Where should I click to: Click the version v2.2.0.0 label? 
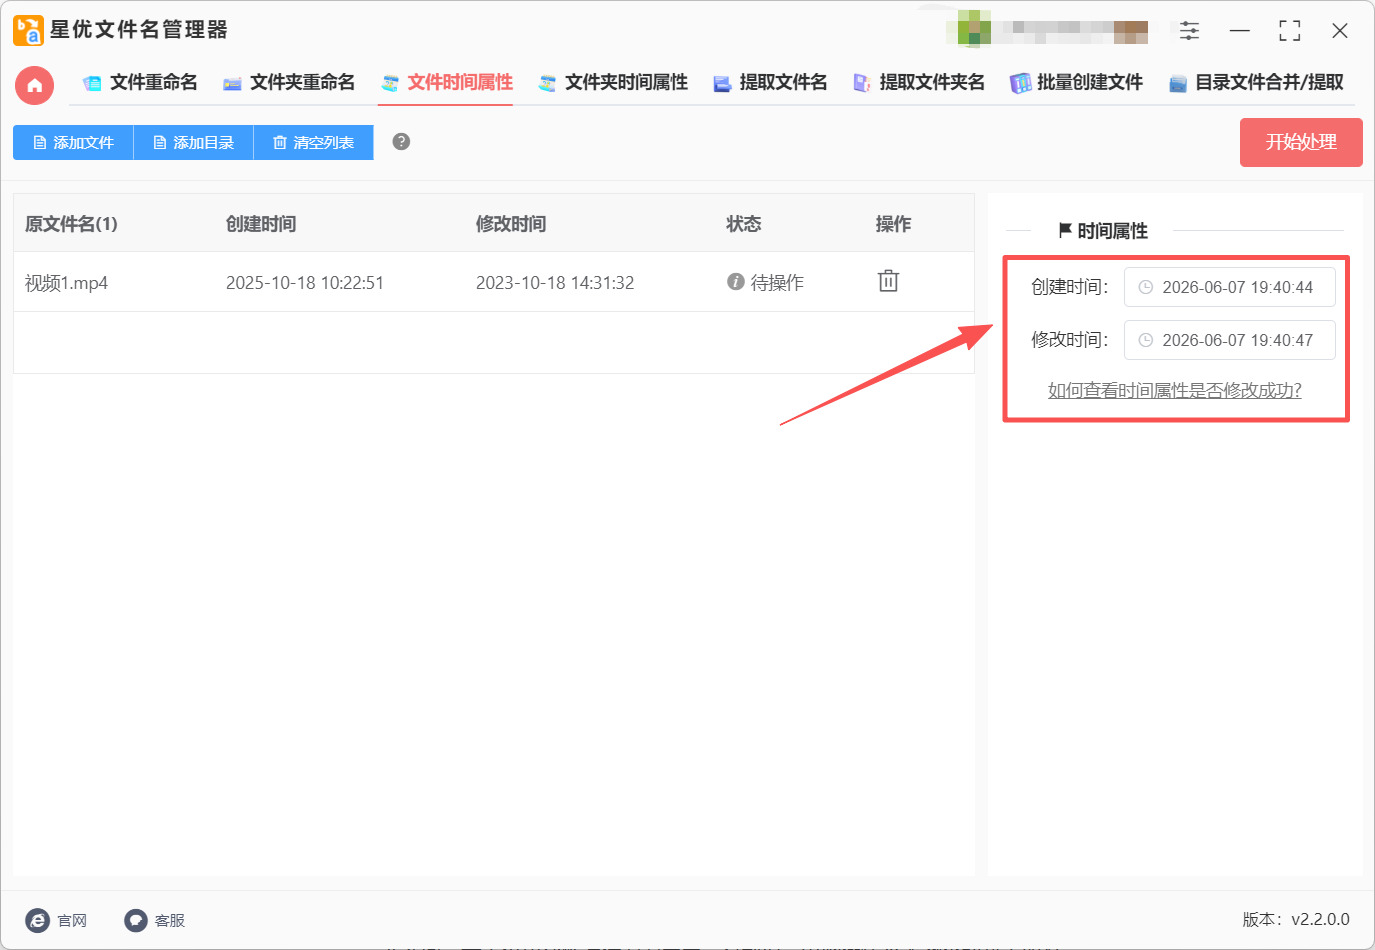pyautogui.click(x=1296, y=919)
